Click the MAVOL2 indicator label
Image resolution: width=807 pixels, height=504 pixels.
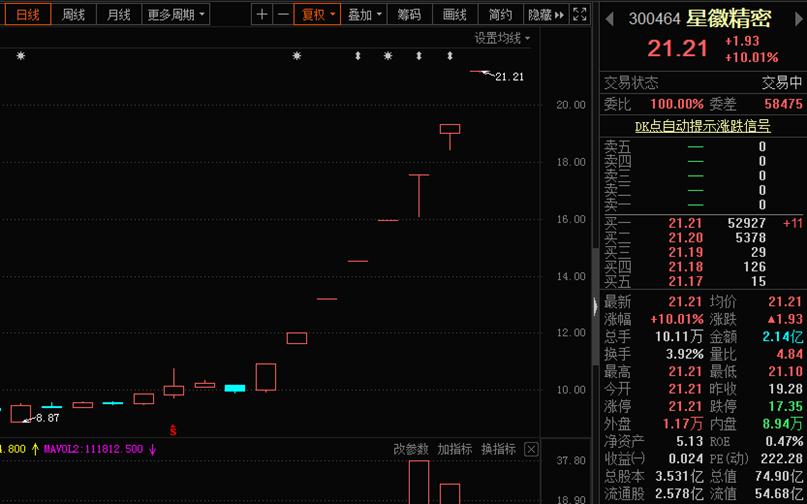93,449
